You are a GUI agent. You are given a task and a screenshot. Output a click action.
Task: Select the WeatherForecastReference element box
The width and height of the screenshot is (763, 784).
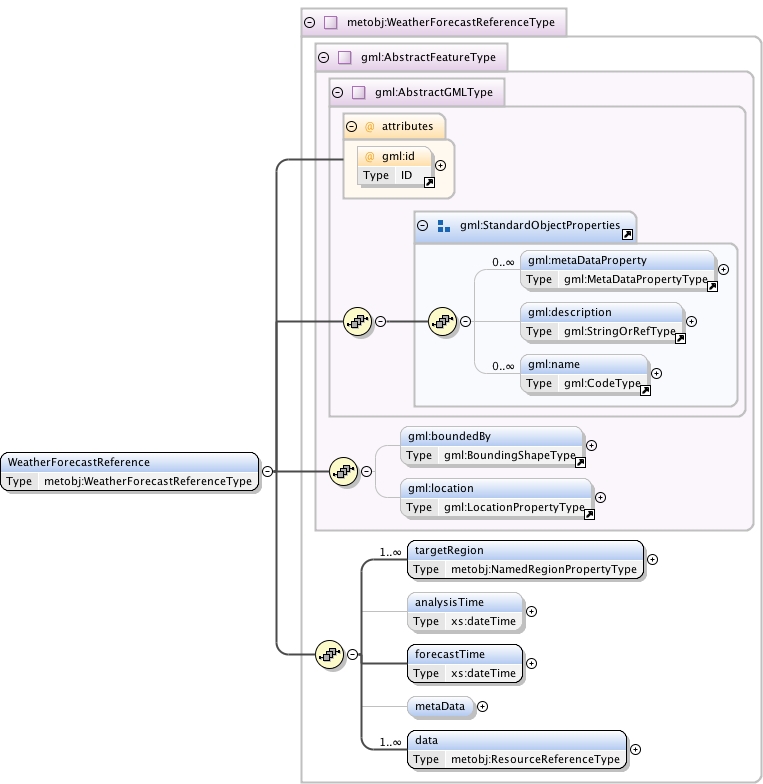(130, 472)
